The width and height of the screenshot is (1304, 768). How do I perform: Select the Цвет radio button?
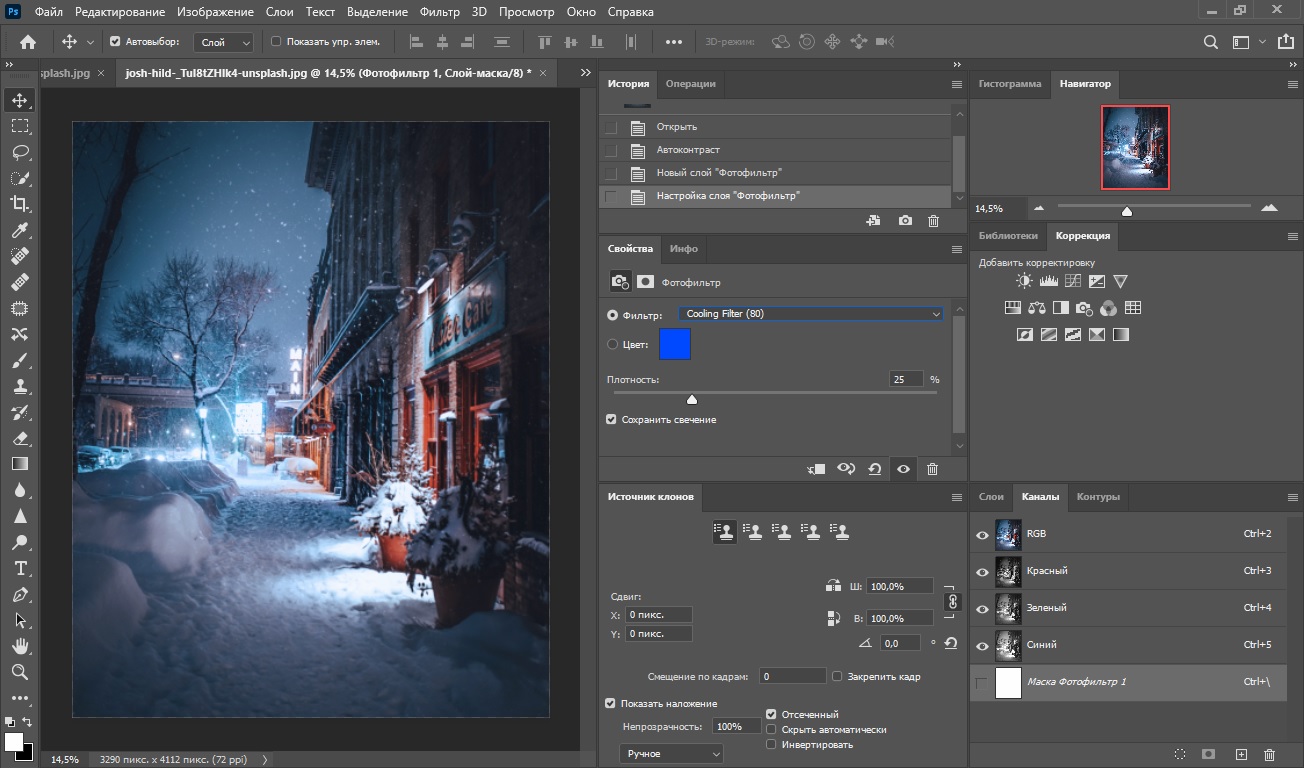(613, 344)
